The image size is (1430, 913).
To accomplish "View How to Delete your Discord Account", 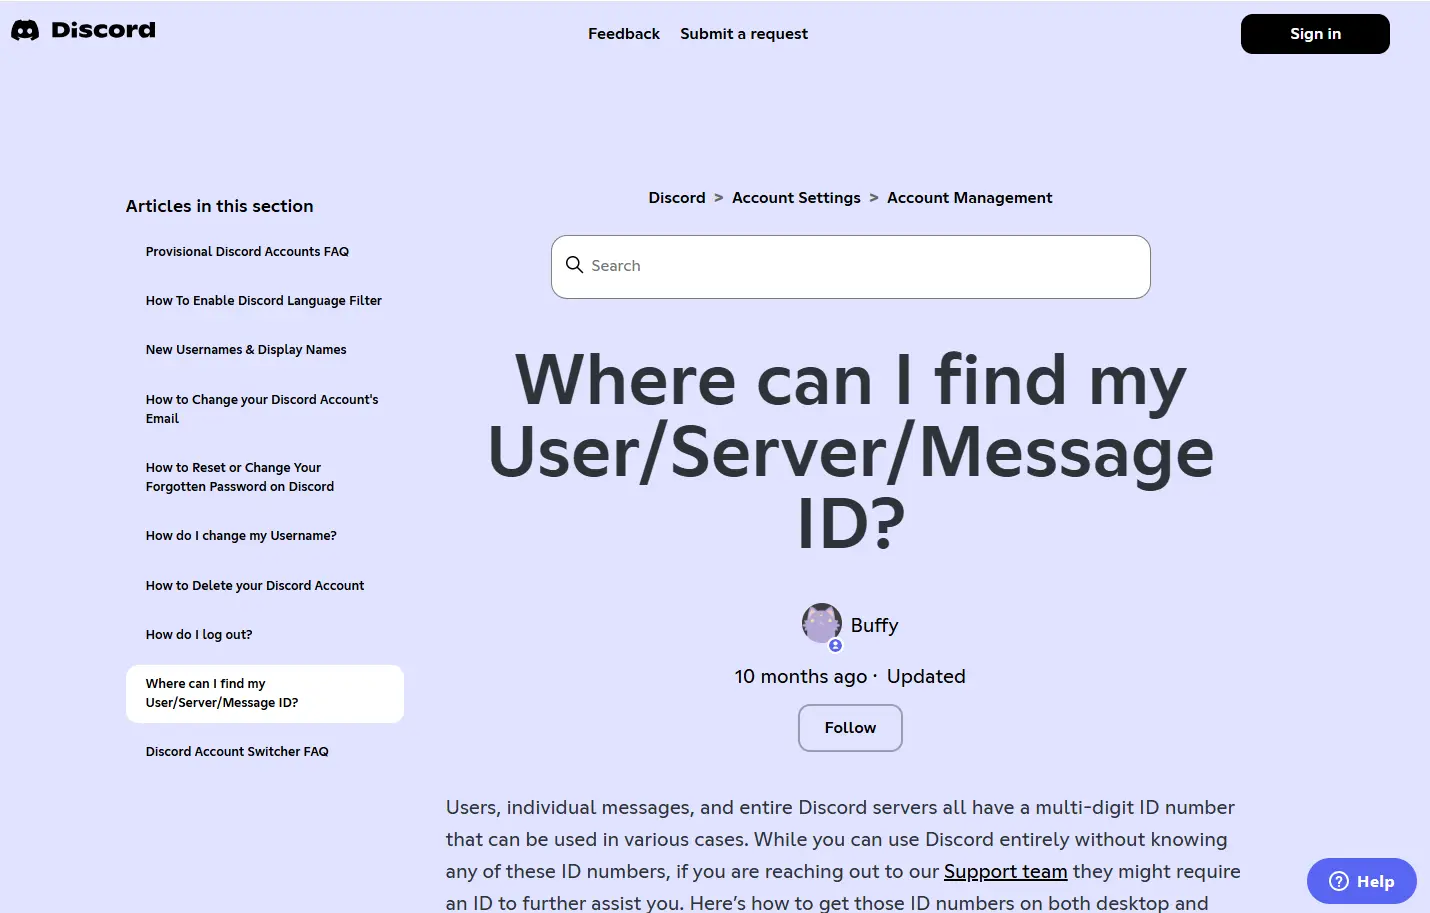I will click(x=255, y=586).
